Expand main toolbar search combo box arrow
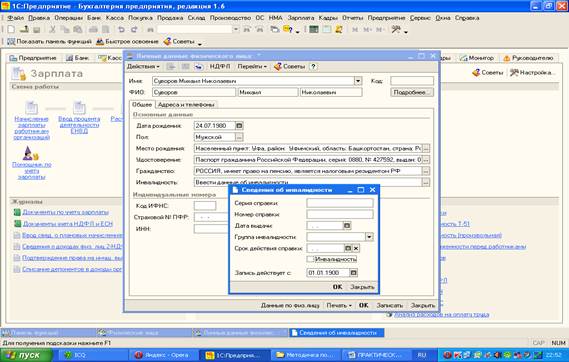 click(236, 30)
